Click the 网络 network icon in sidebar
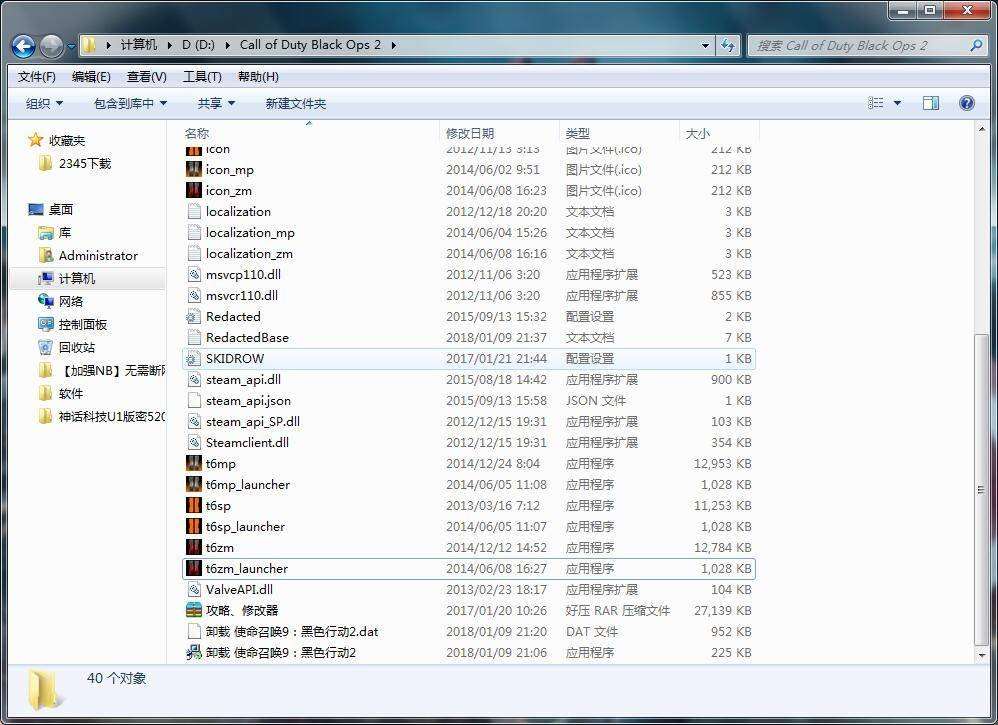 pyautogui.click(x=45, y=301)
